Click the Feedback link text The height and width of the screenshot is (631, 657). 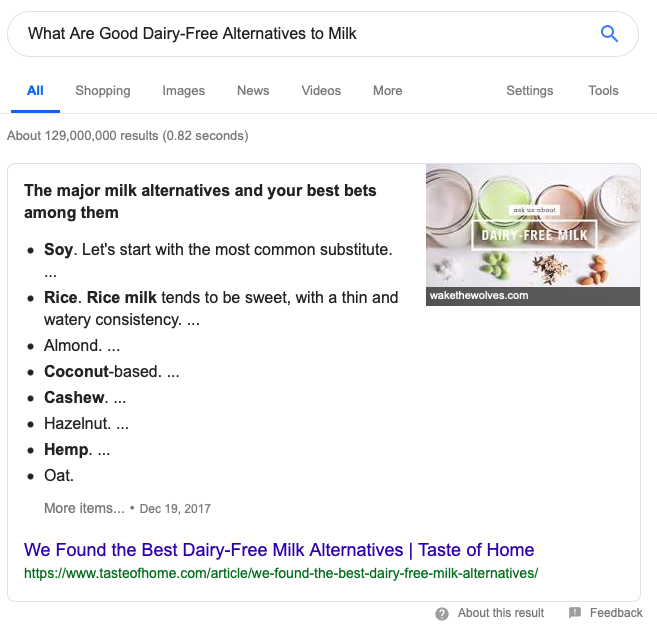pos(616,613)
